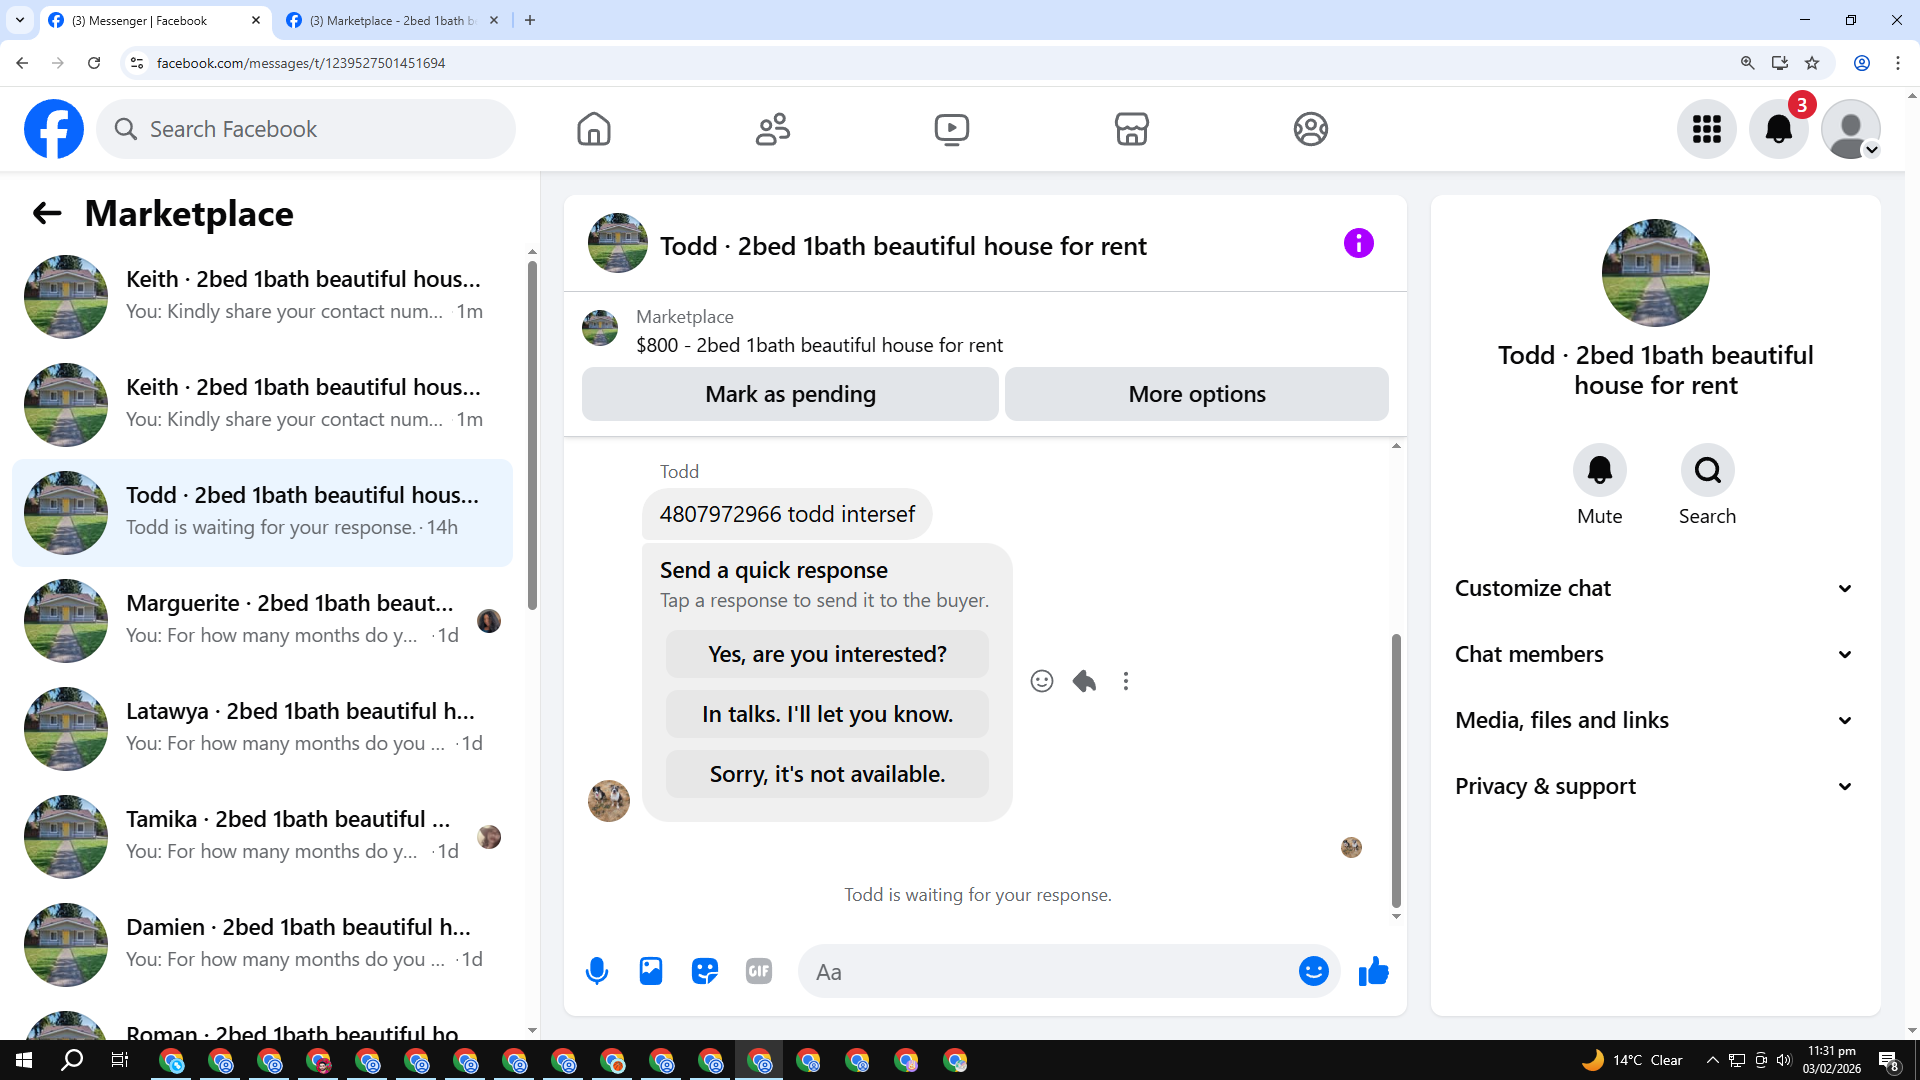The image size is (1920, 1080).
Task: Open emoji picker in message box
Action: (x=1313, y=971)
